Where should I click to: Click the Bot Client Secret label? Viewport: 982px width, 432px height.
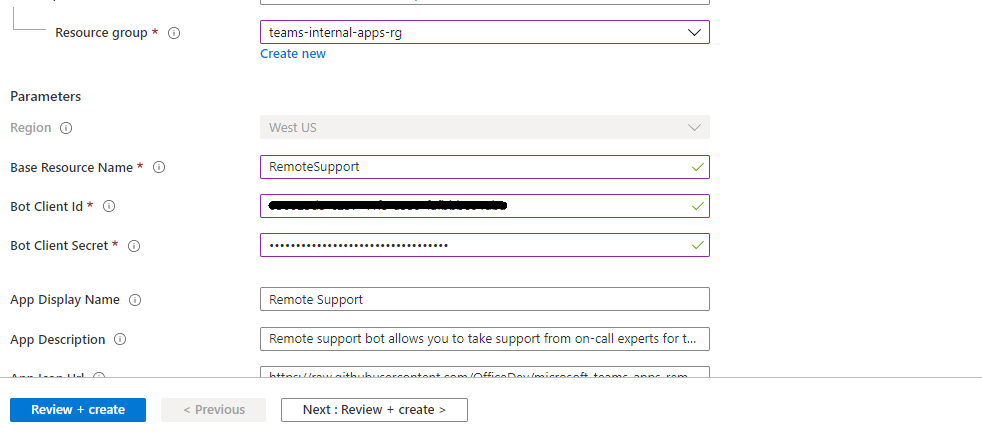point(59,245)
